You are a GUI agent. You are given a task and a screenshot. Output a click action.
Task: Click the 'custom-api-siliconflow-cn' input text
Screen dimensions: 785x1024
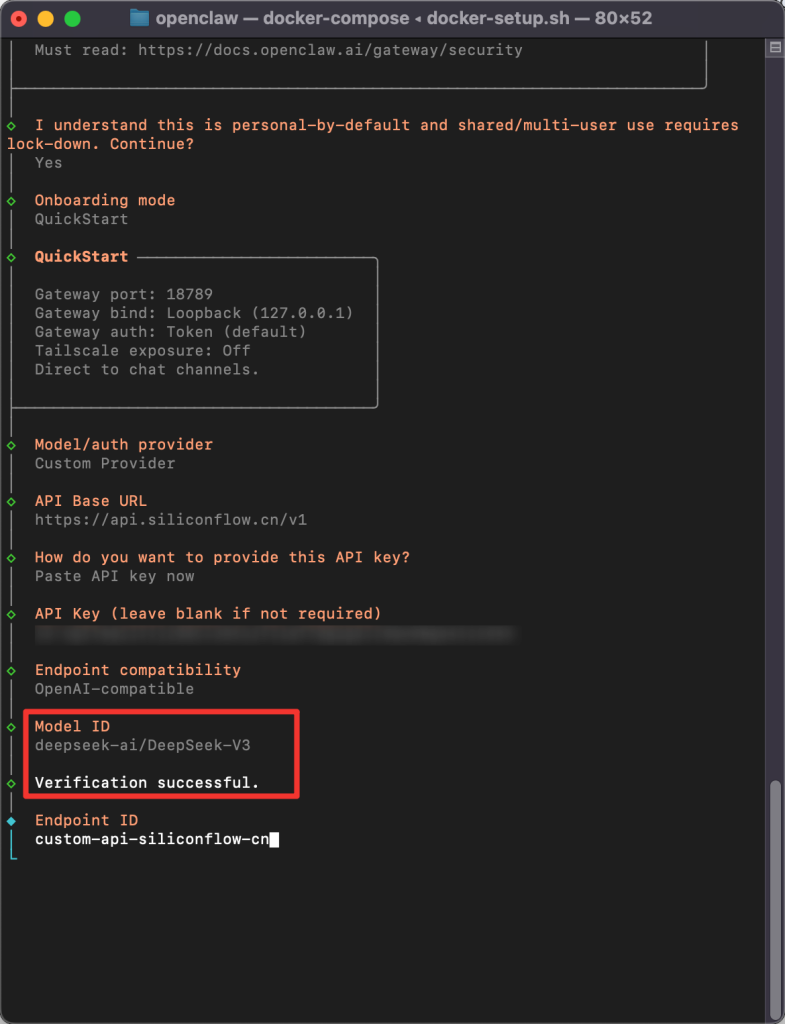152,839
